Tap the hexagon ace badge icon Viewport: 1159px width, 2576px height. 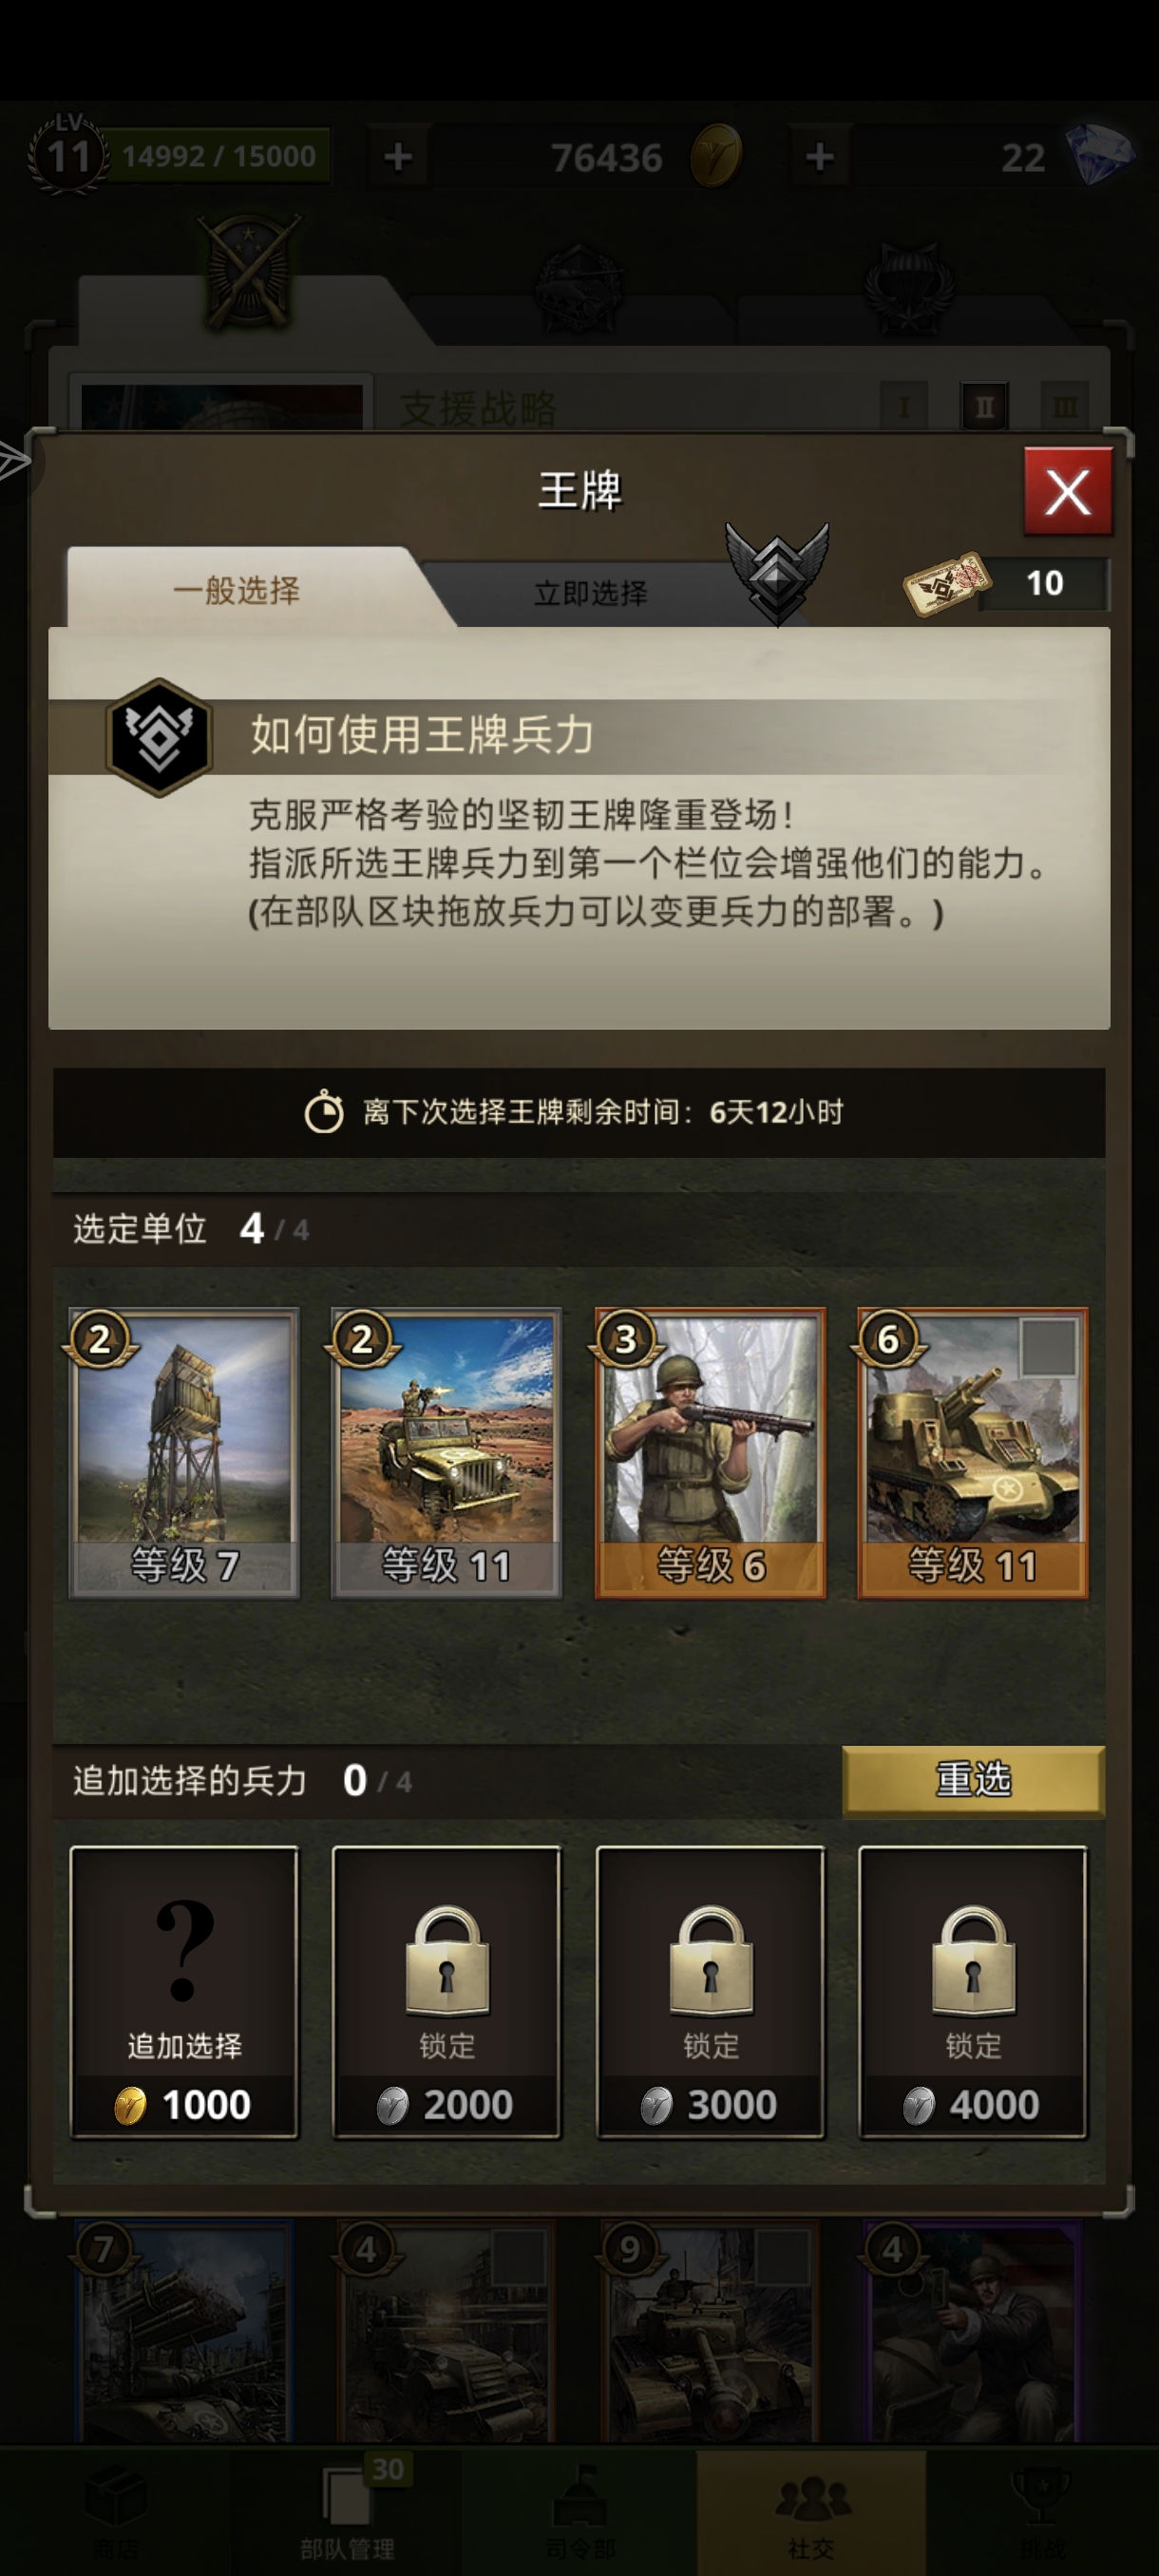[x=159, y=737]
